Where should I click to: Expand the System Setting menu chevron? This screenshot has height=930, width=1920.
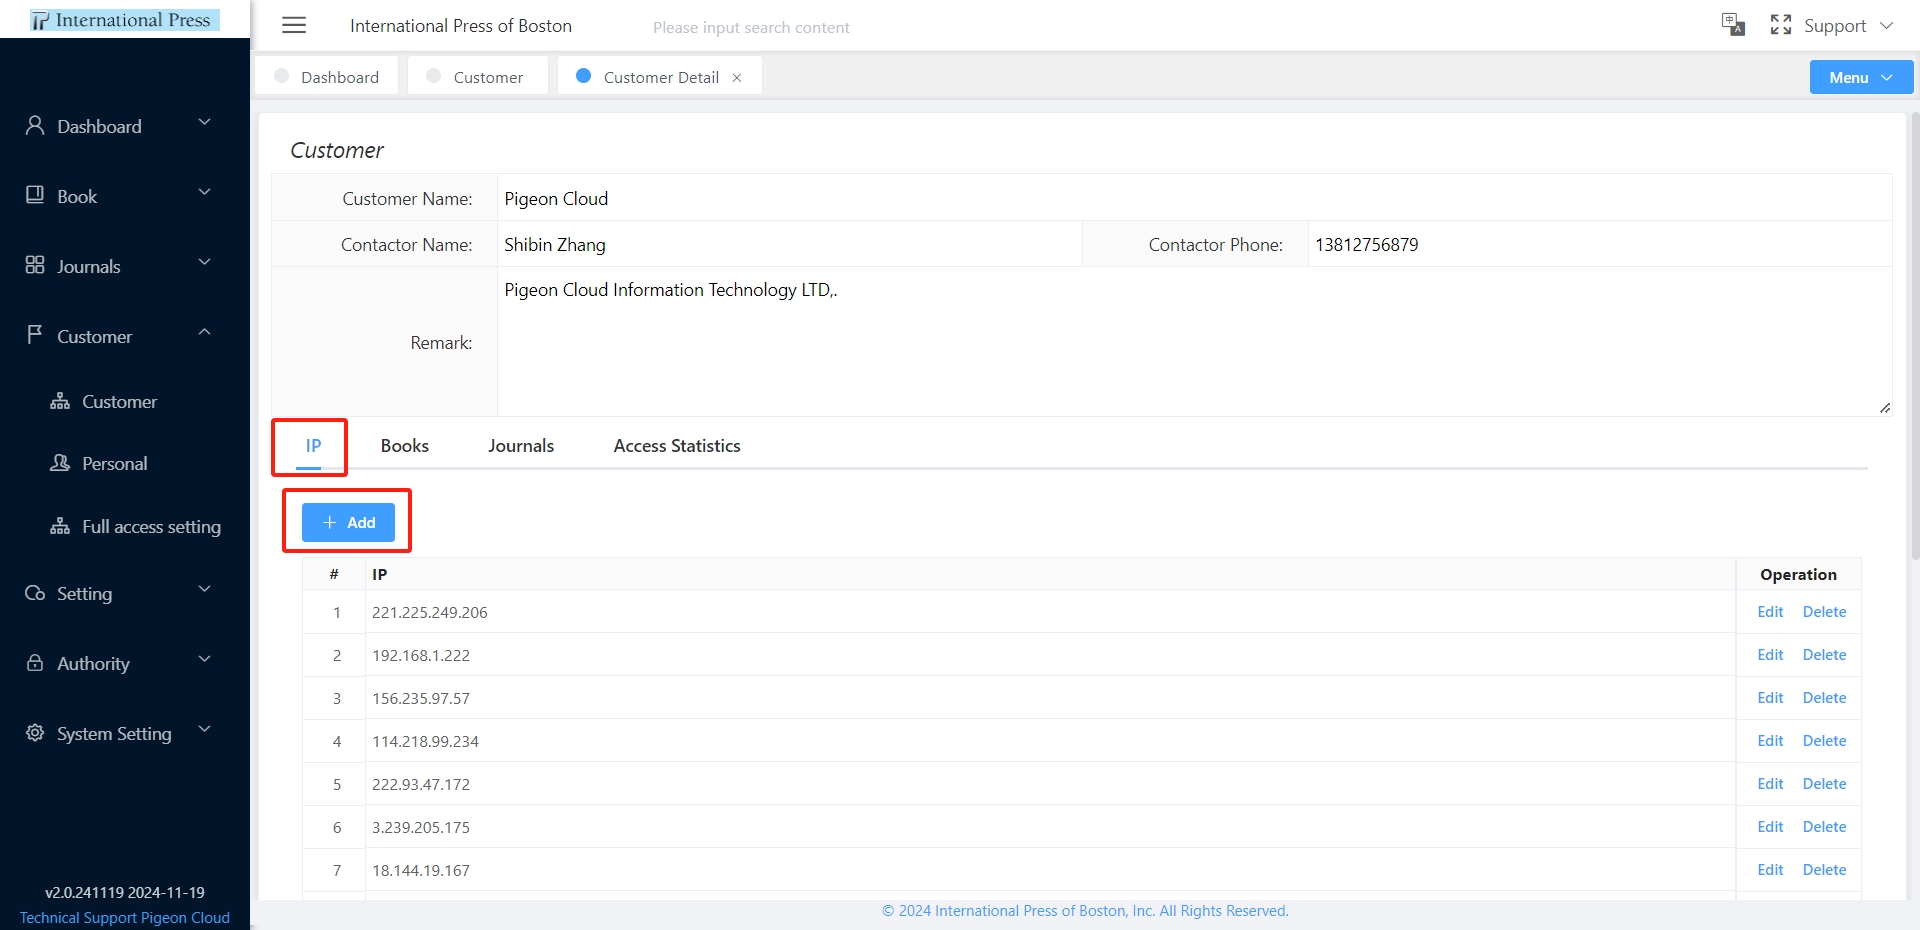pos(205,729)
